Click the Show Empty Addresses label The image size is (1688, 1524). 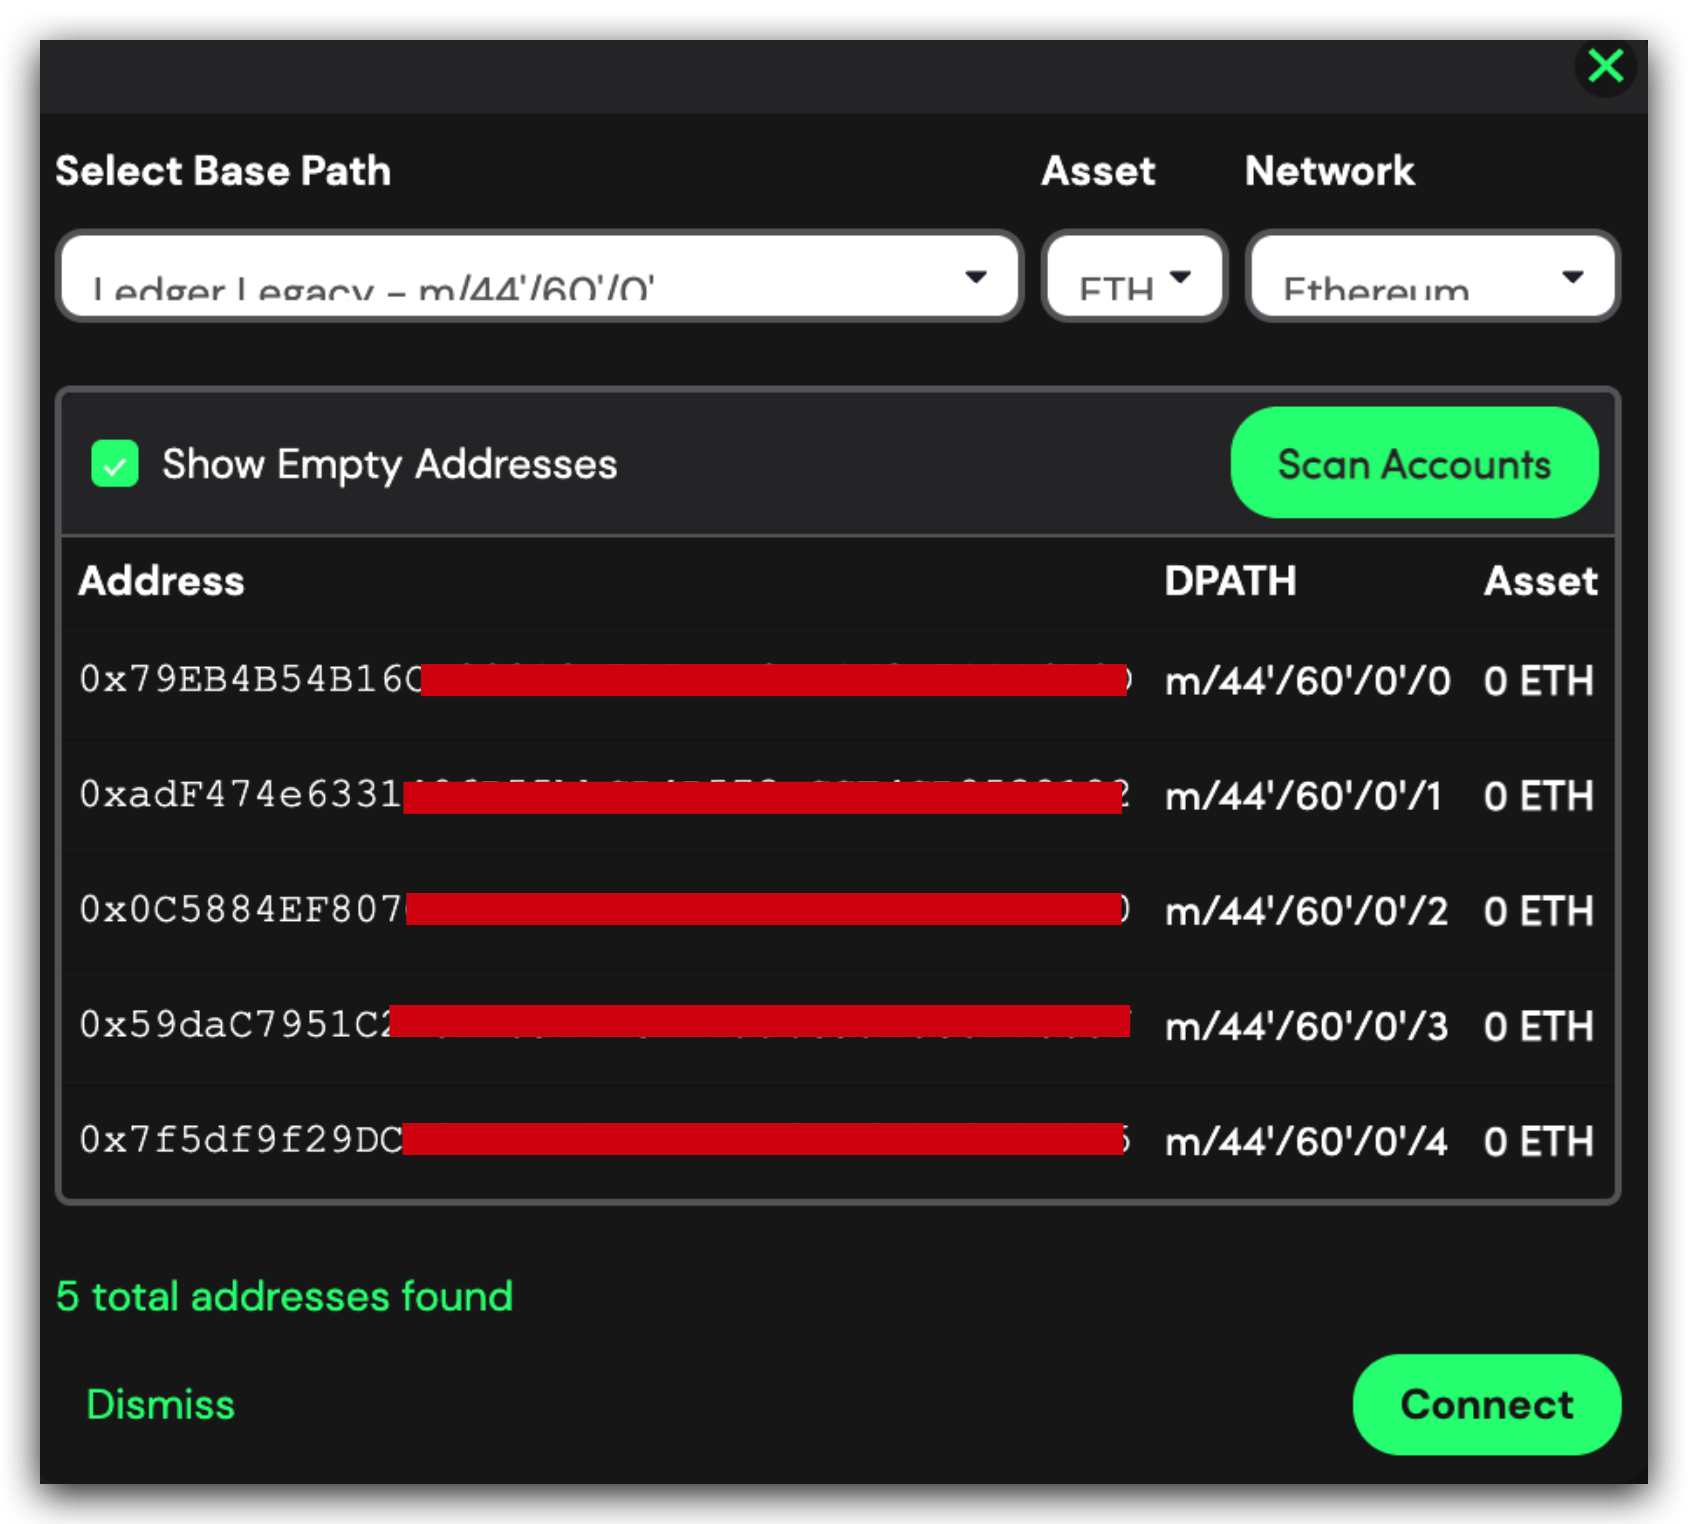(389, 465)
